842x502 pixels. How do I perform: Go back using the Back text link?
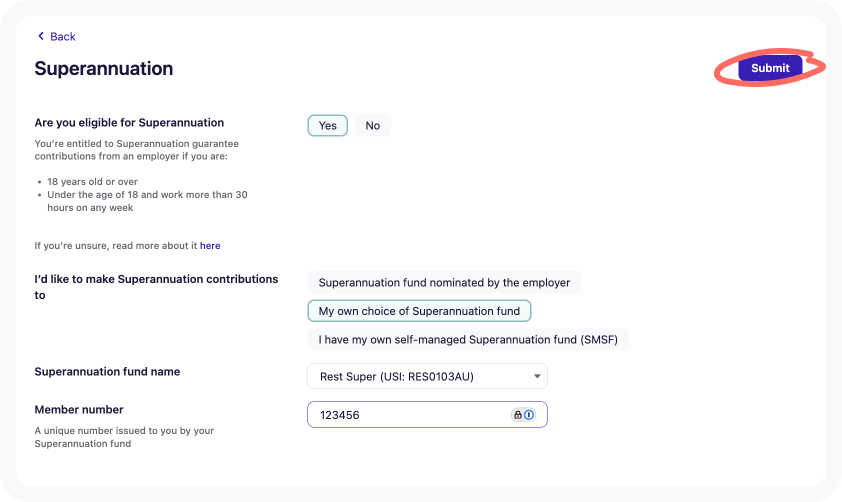click(63, 37)
